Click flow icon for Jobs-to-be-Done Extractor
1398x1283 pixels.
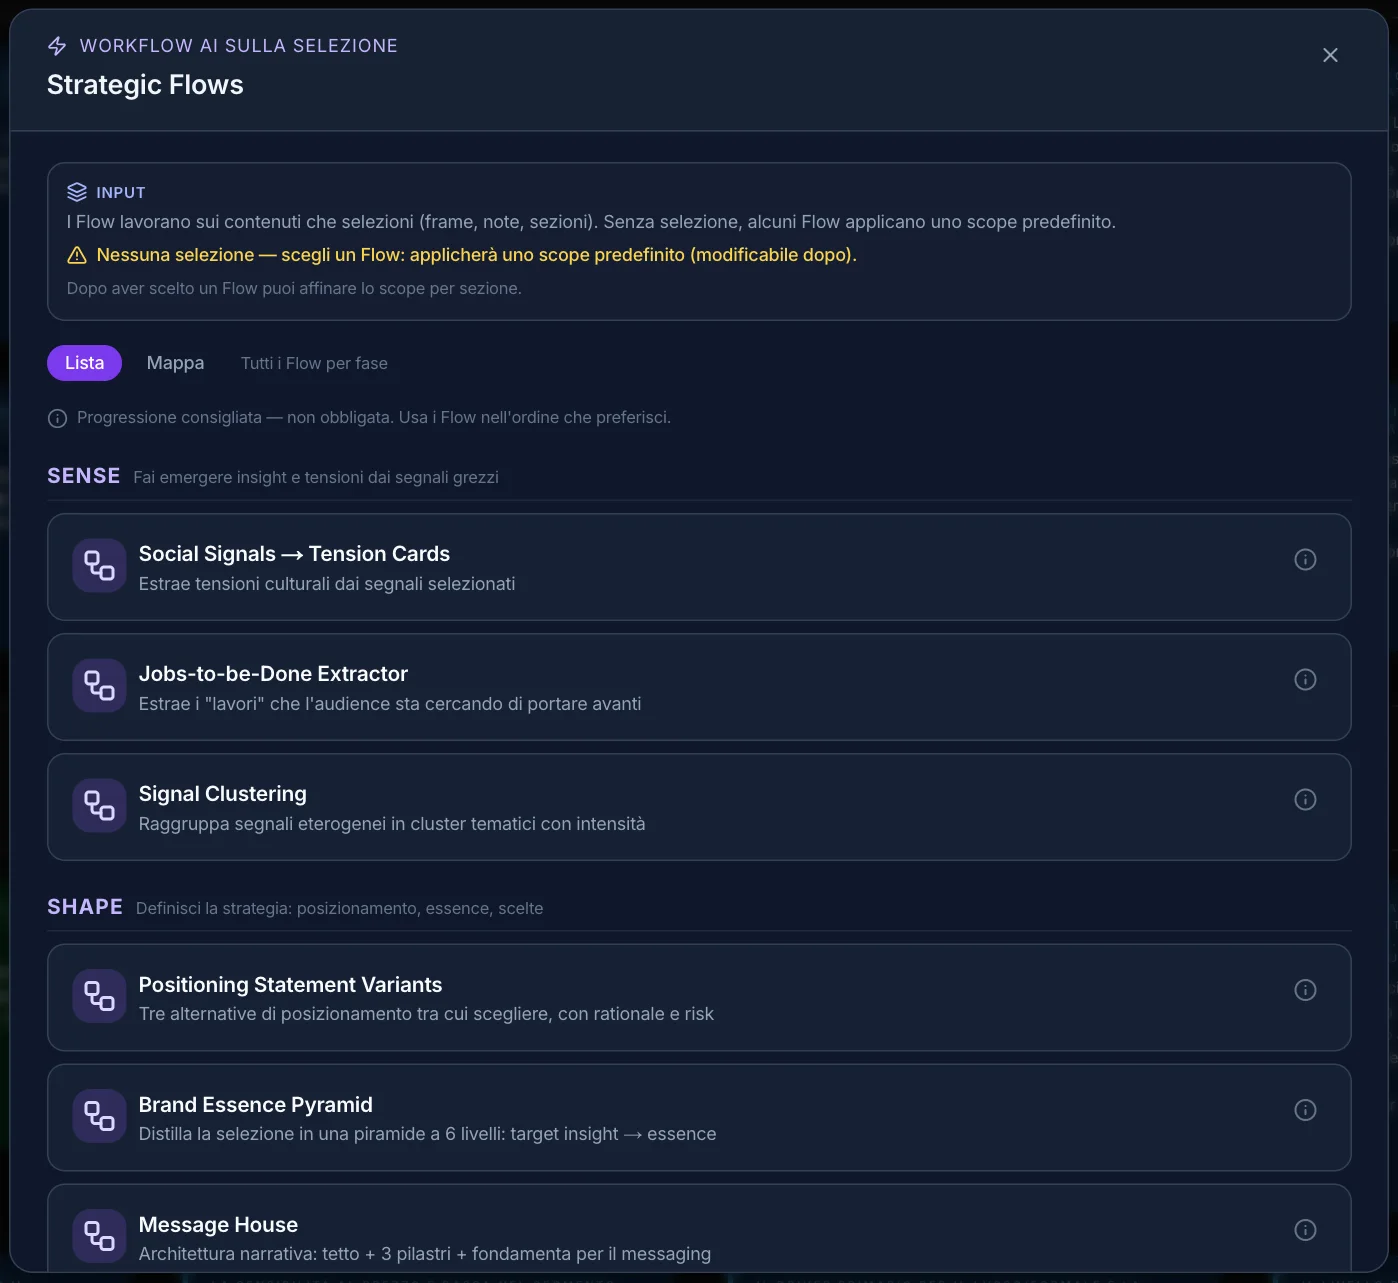pos(99,686)
